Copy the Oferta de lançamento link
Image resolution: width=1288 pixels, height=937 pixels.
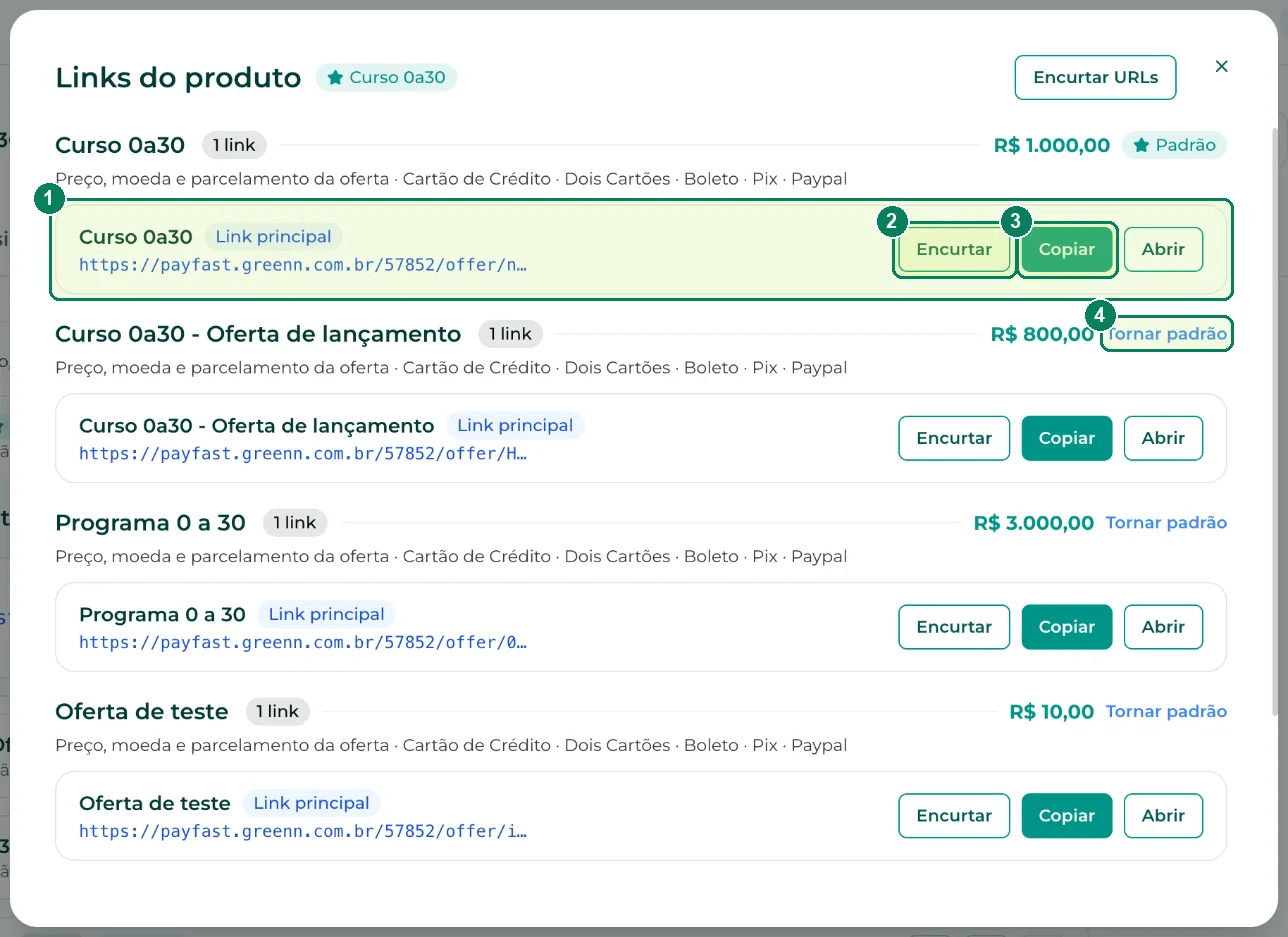pyautogui.click(x=1067, y=438)
